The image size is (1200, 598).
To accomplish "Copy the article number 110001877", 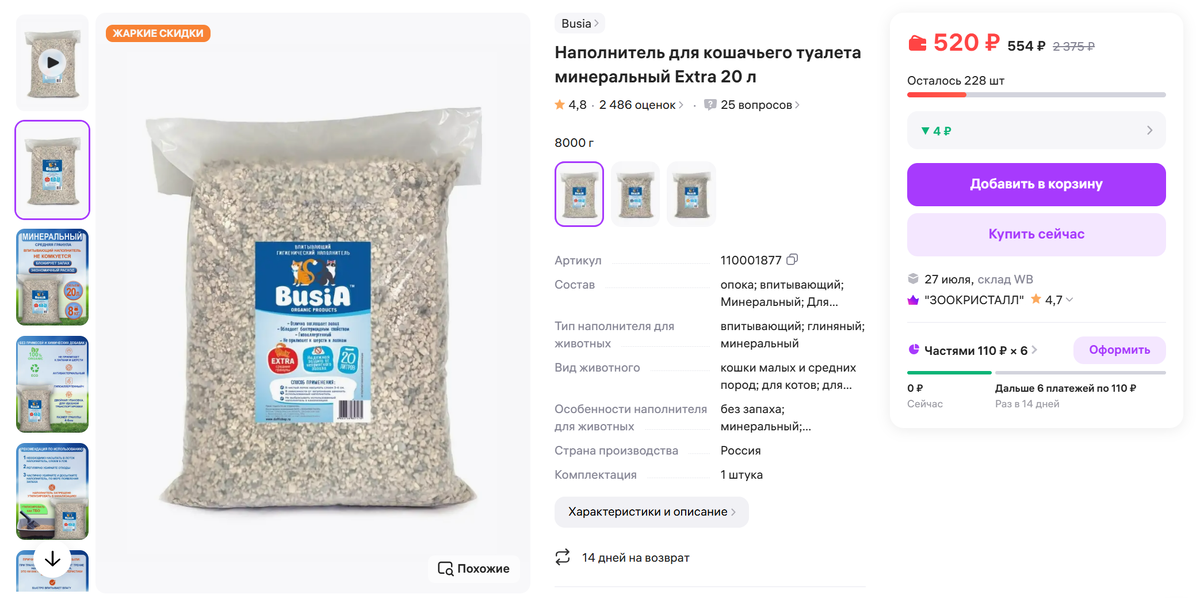I will (x=792, y=260).
